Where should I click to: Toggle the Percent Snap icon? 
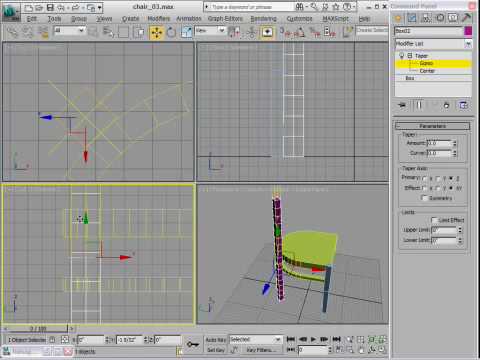coord(315,32)
